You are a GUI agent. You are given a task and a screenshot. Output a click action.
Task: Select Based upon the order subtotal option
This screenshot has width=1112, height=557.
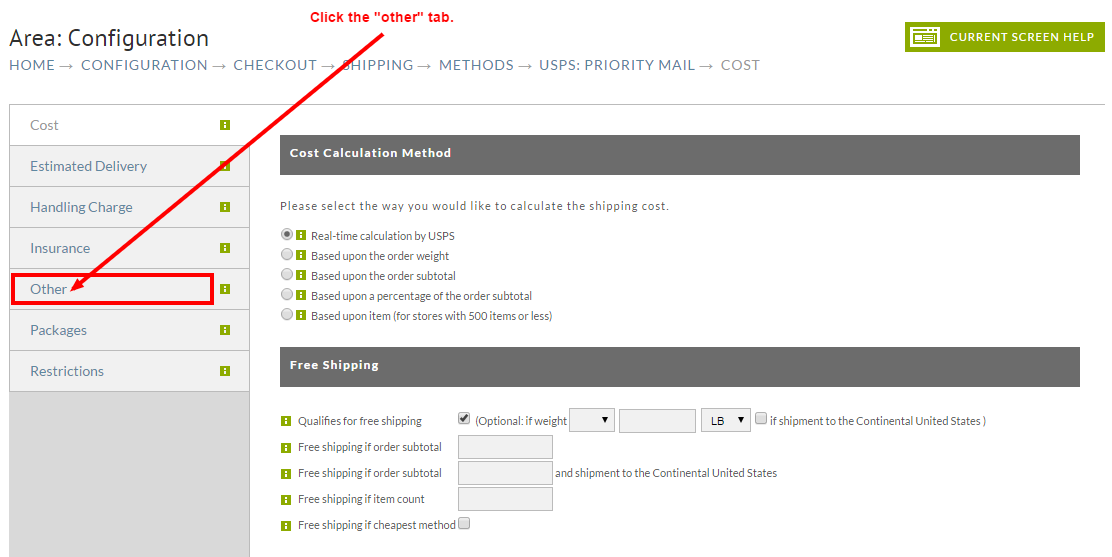287,274
